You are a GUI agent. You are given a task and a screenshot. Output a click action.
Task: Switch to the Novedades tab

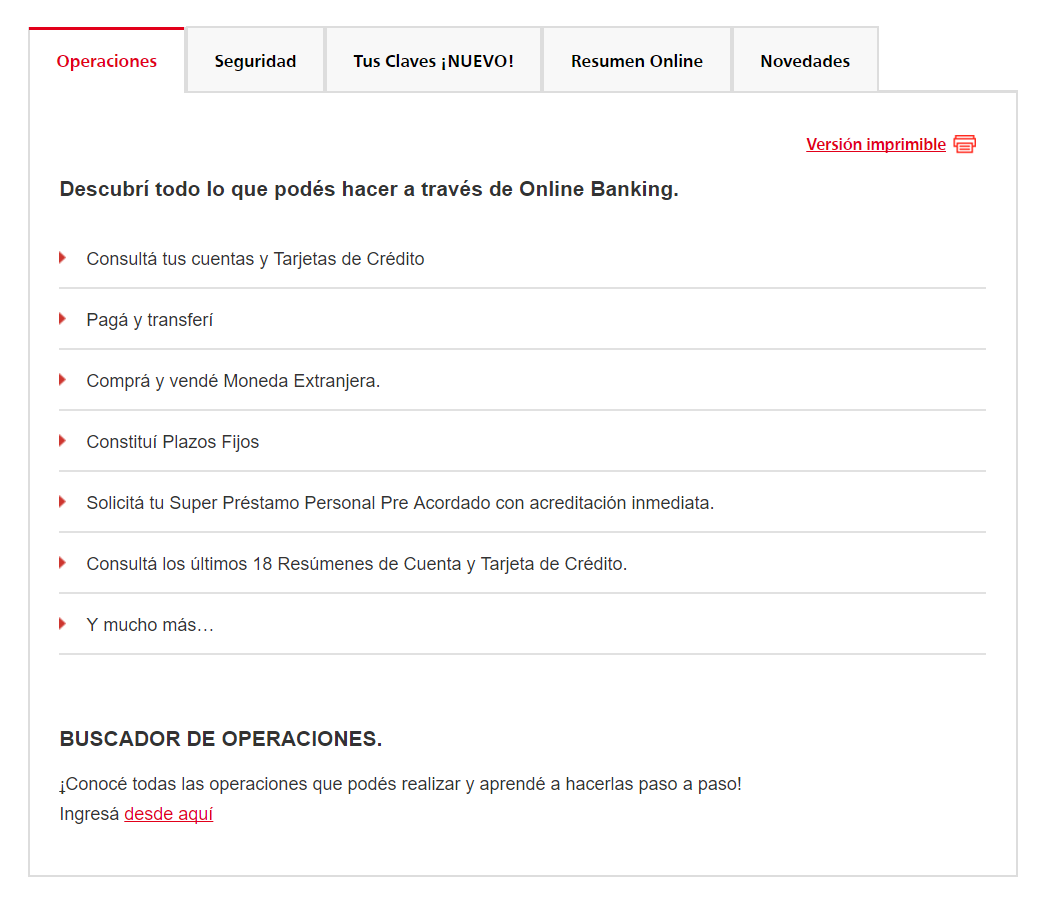(x=805, y=61)
